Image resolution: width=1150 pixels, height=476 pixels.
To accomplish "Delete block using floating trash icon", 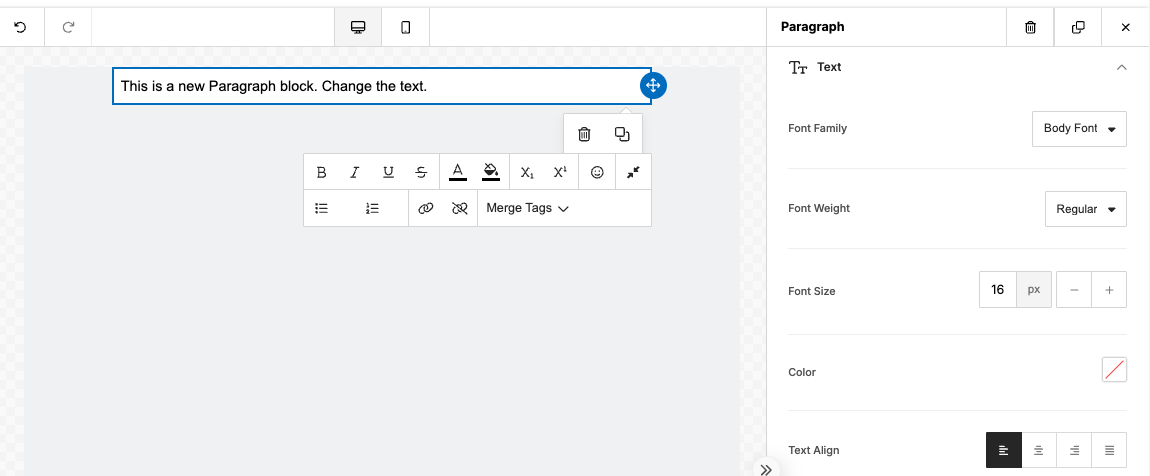I will pos(585,134).
